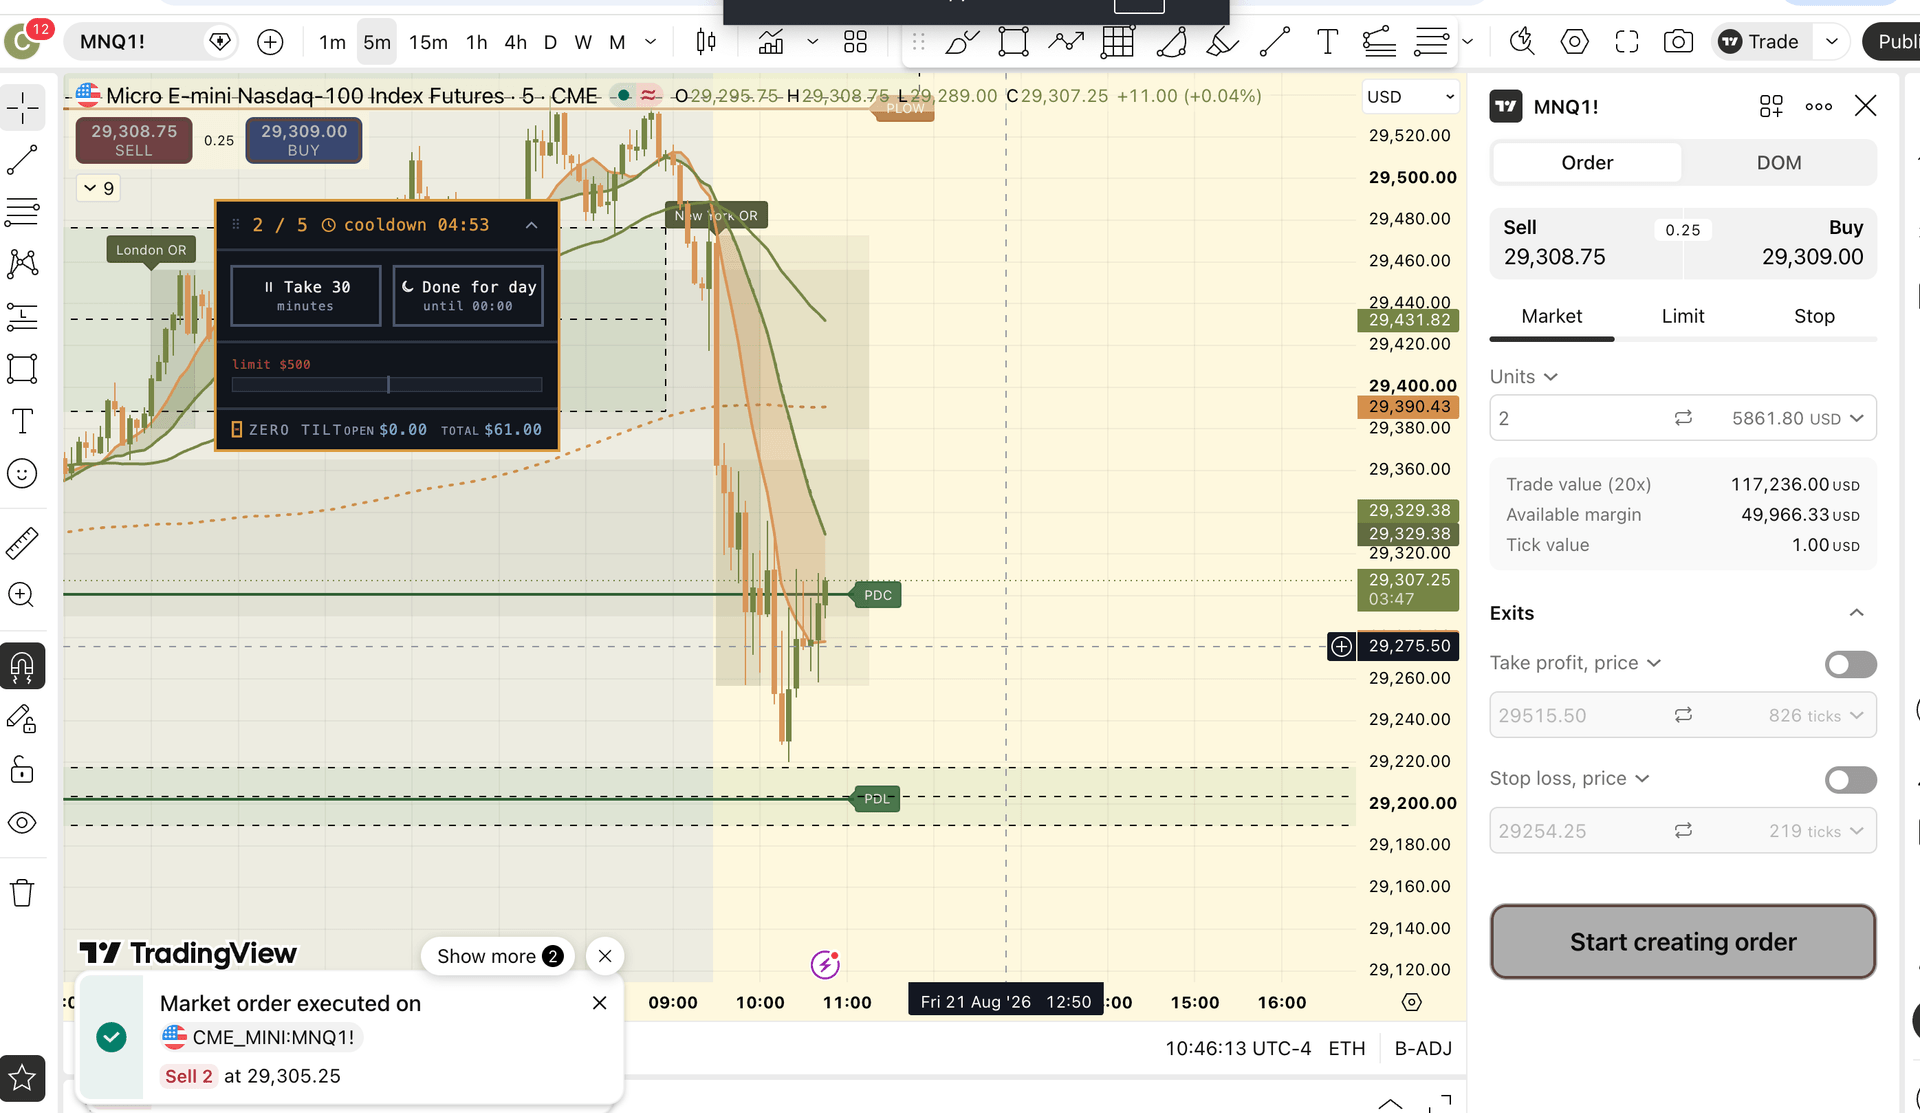The image size is (1920, 1113).
Task: Open the timeframe interval dropdown chevron
Action: (651, 42)
